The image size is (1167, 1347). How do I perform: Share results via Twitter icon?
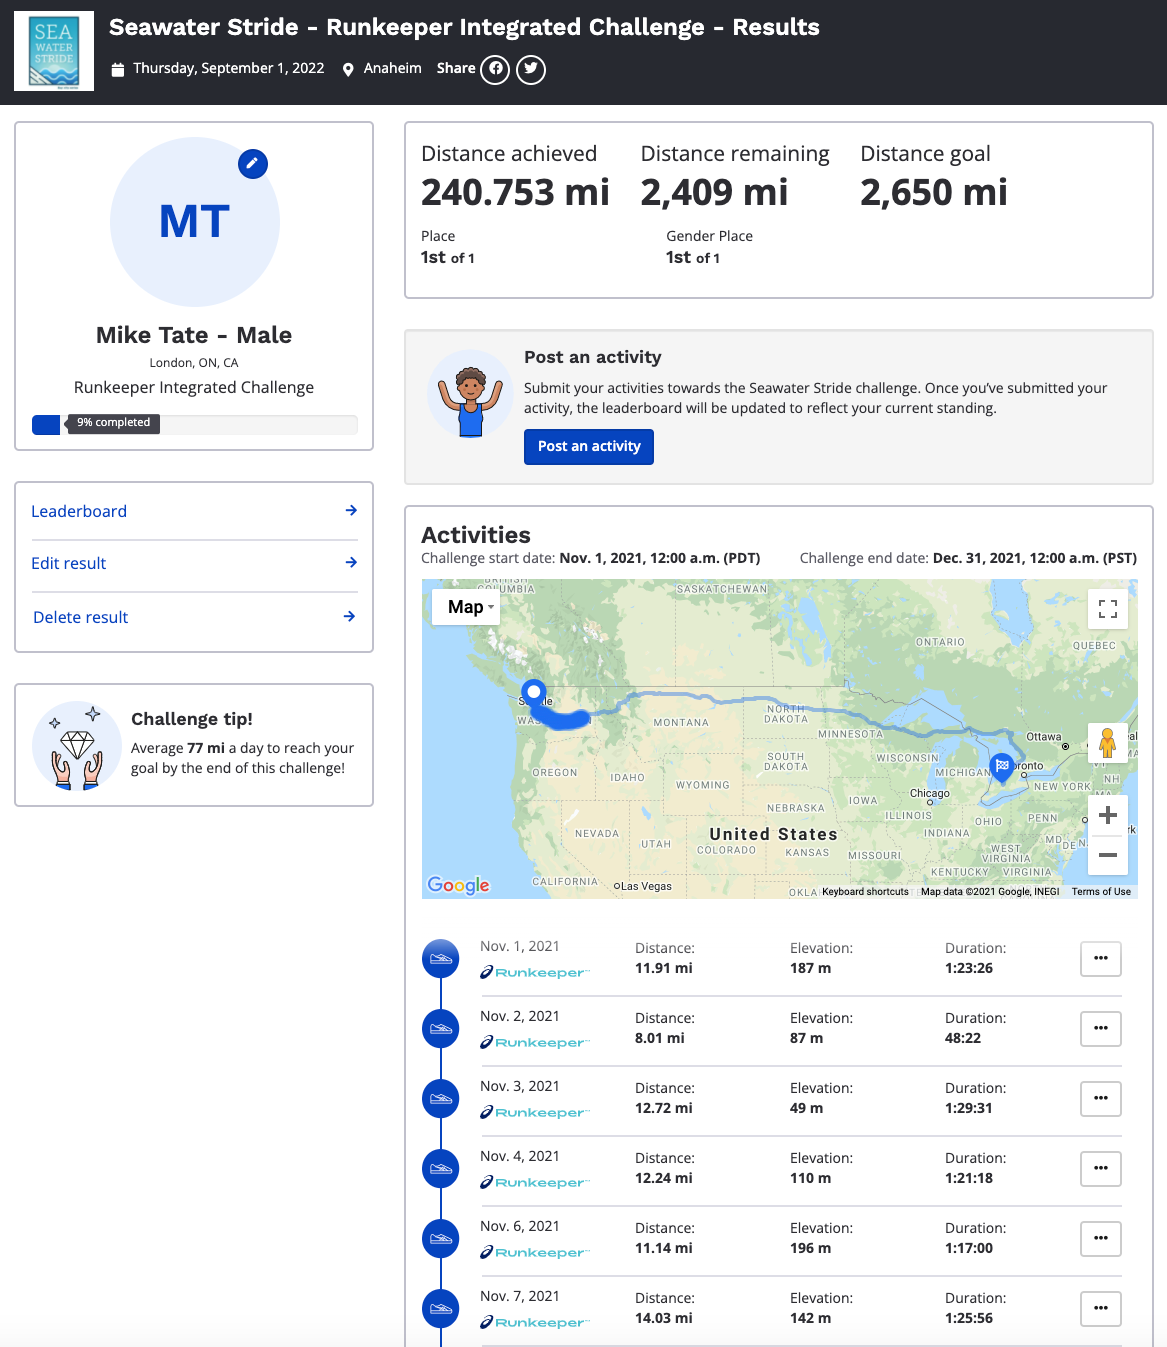531,69
